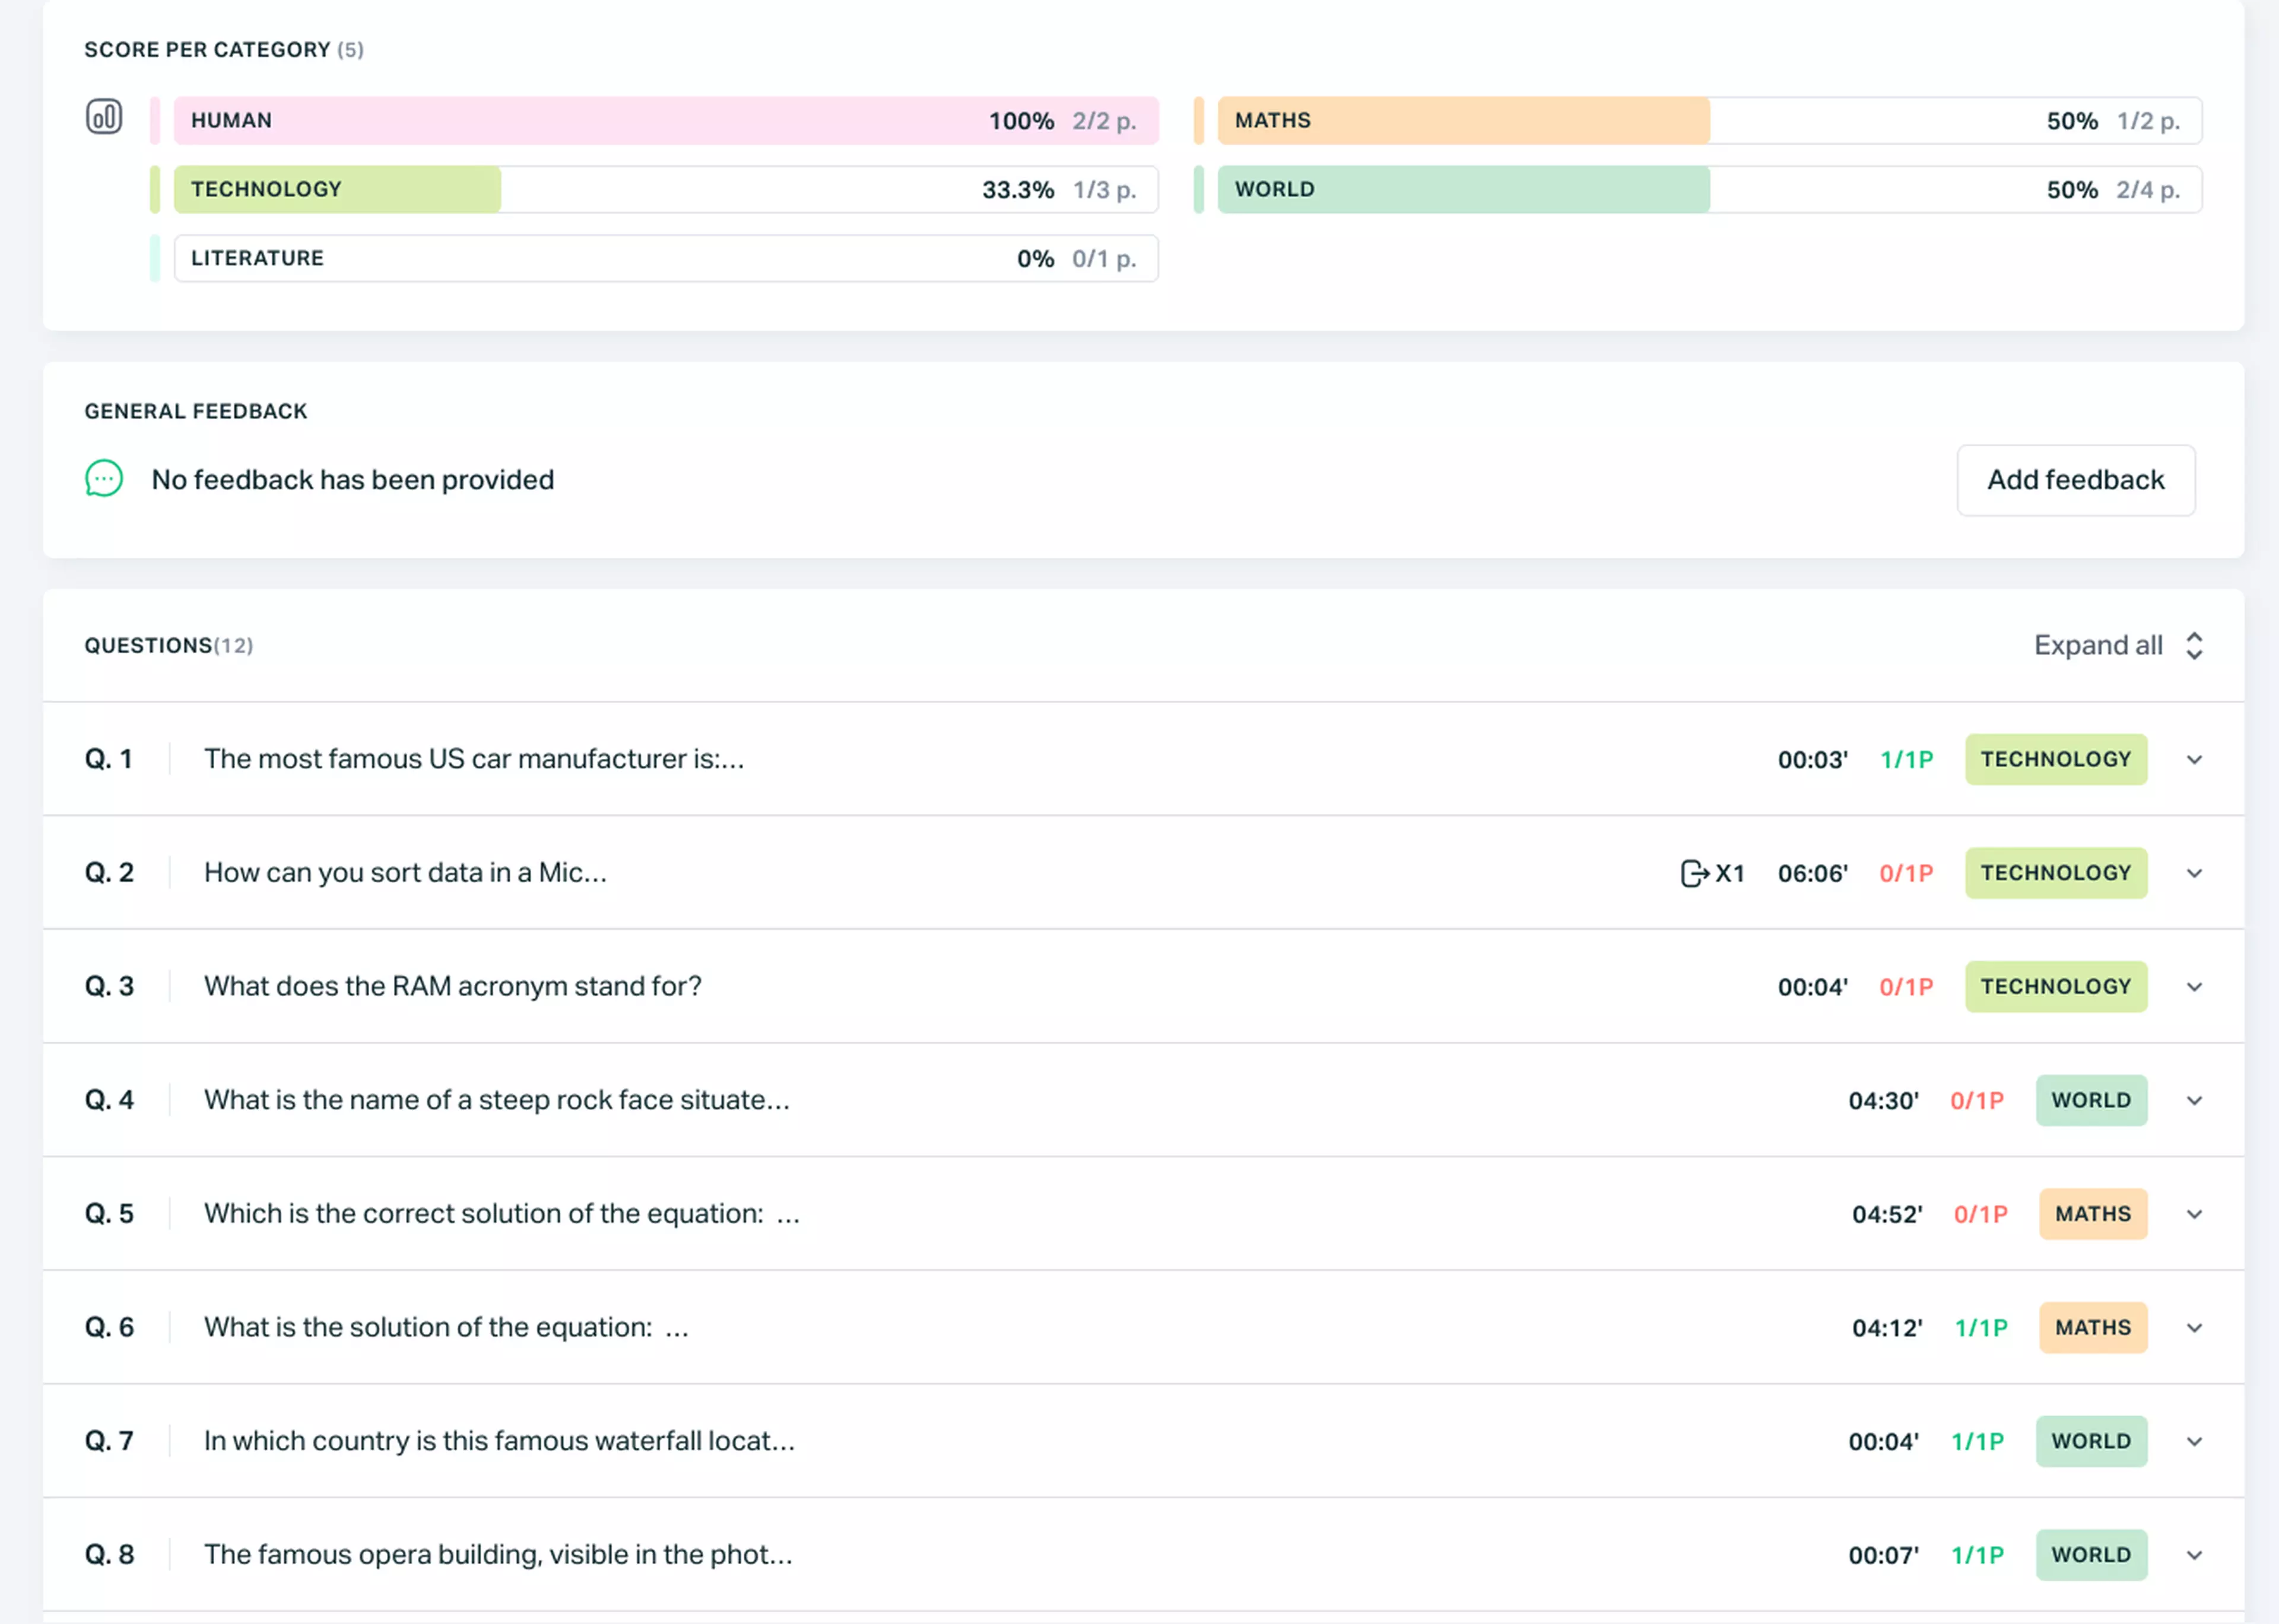Expand Question 2 about sorting data
Screen dimensions: 2279x1624
(x=2194, y=872)
